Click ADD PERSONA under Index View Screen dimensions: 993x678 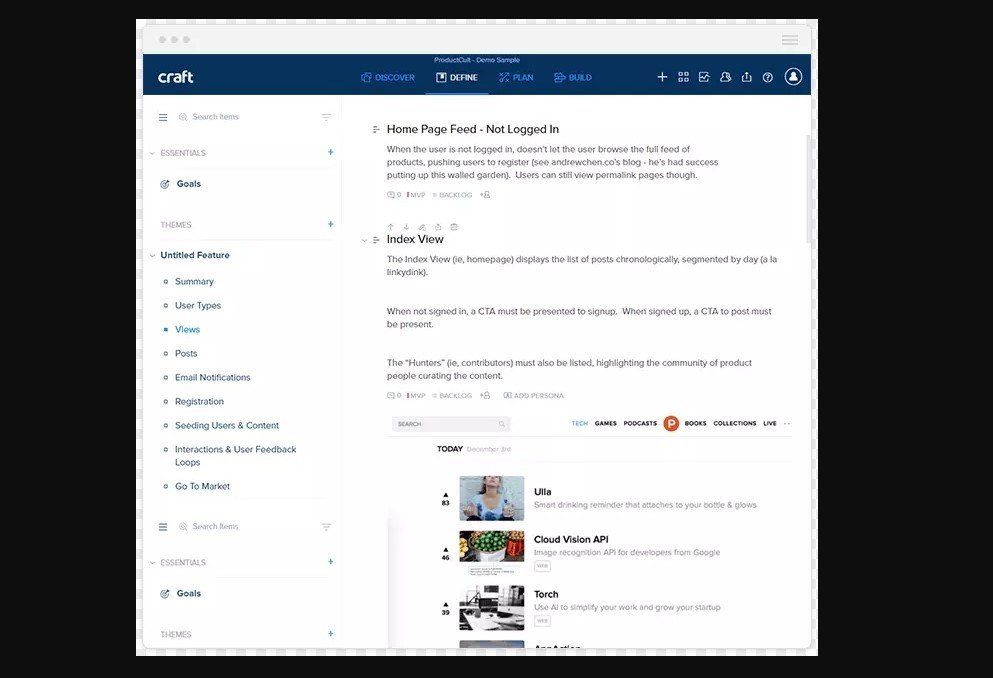533,396
